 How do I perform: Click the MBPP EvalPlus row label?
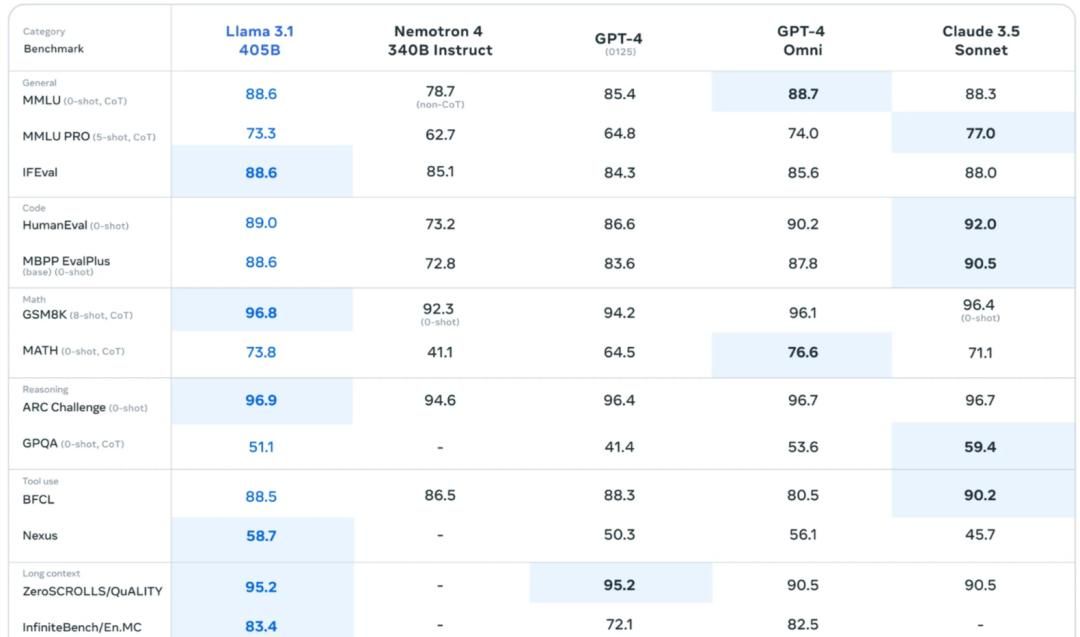coord(66,262)
